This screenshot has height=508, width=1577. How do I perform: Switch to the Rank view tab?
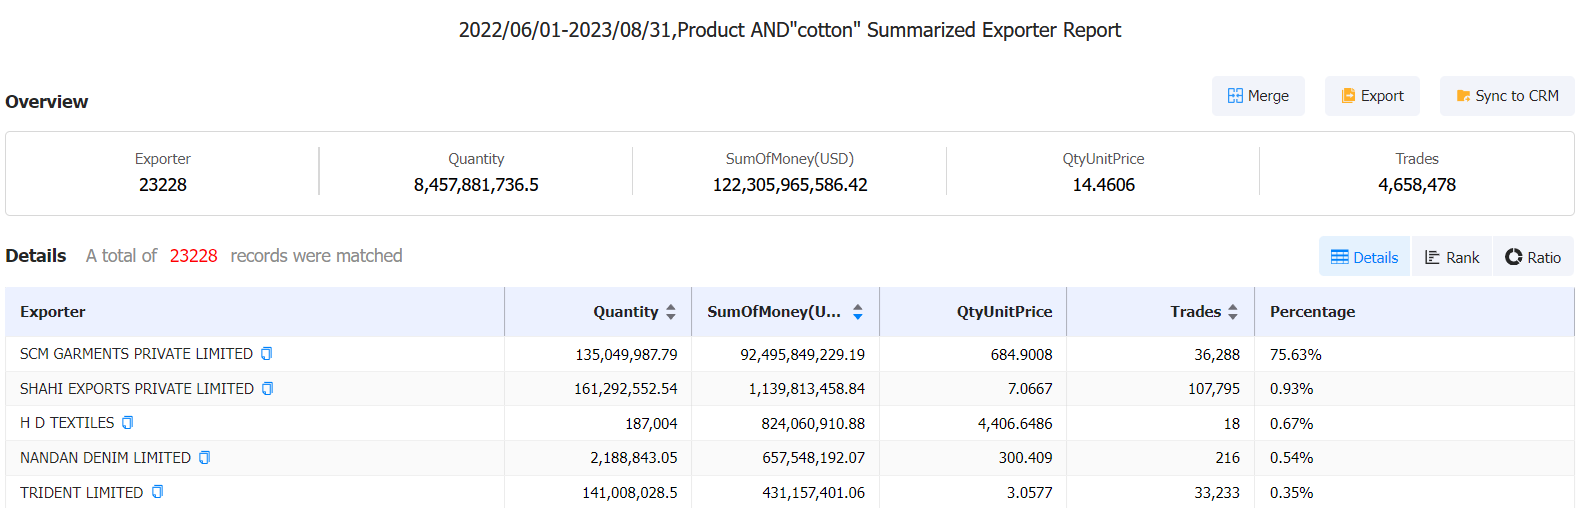pos(1452,257)
